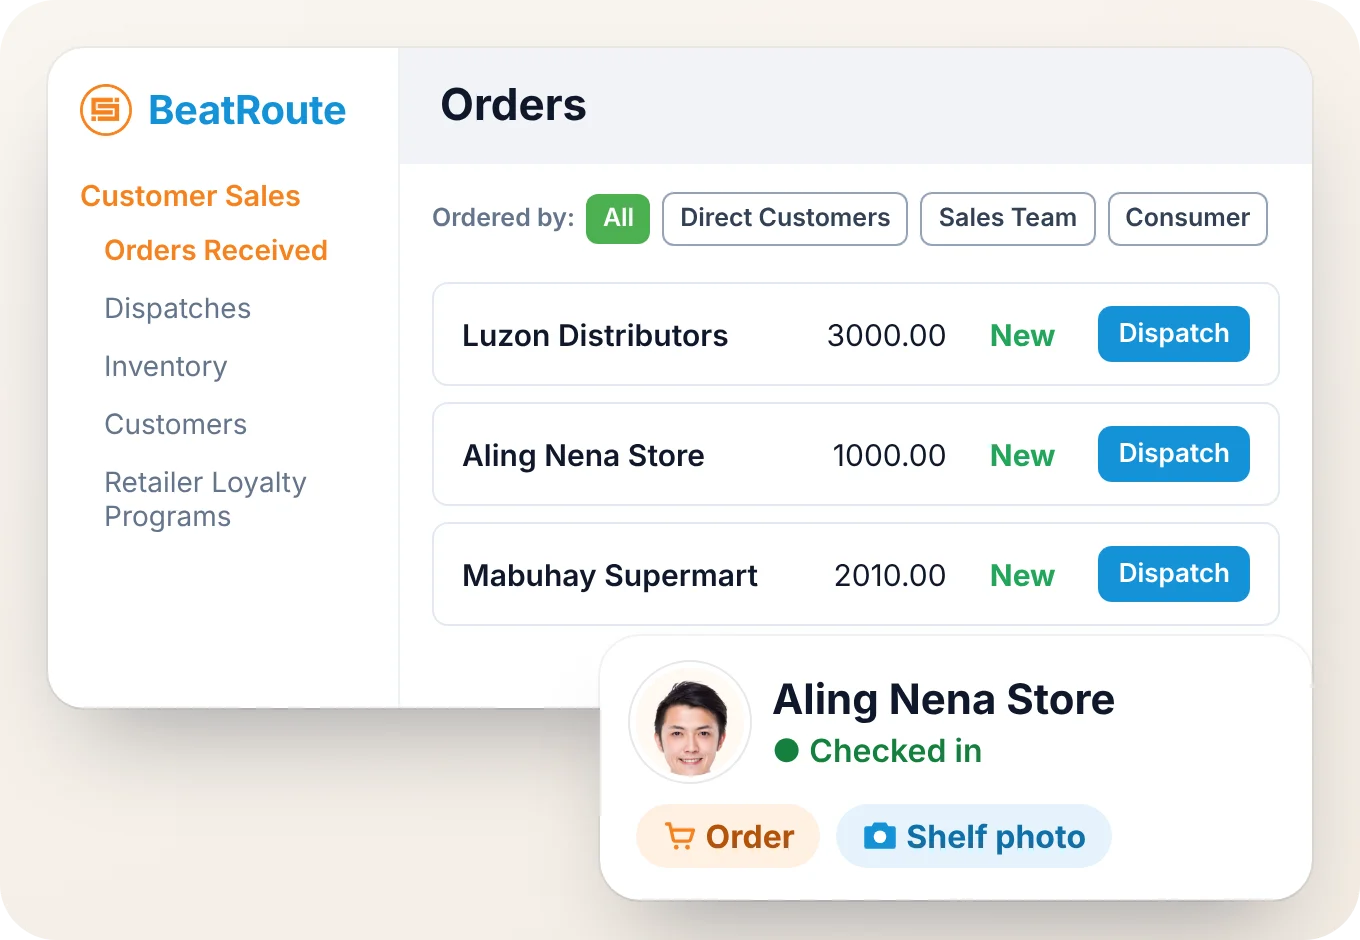Click the Checked in status text

(896, 750)
